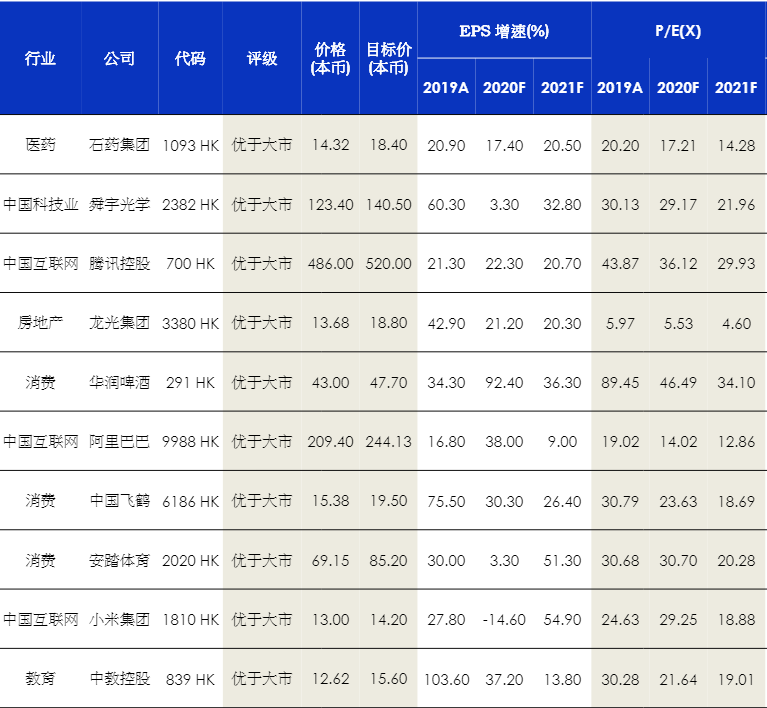Click the 代码 column header
The image size is (767, 708).
[190, 59]
